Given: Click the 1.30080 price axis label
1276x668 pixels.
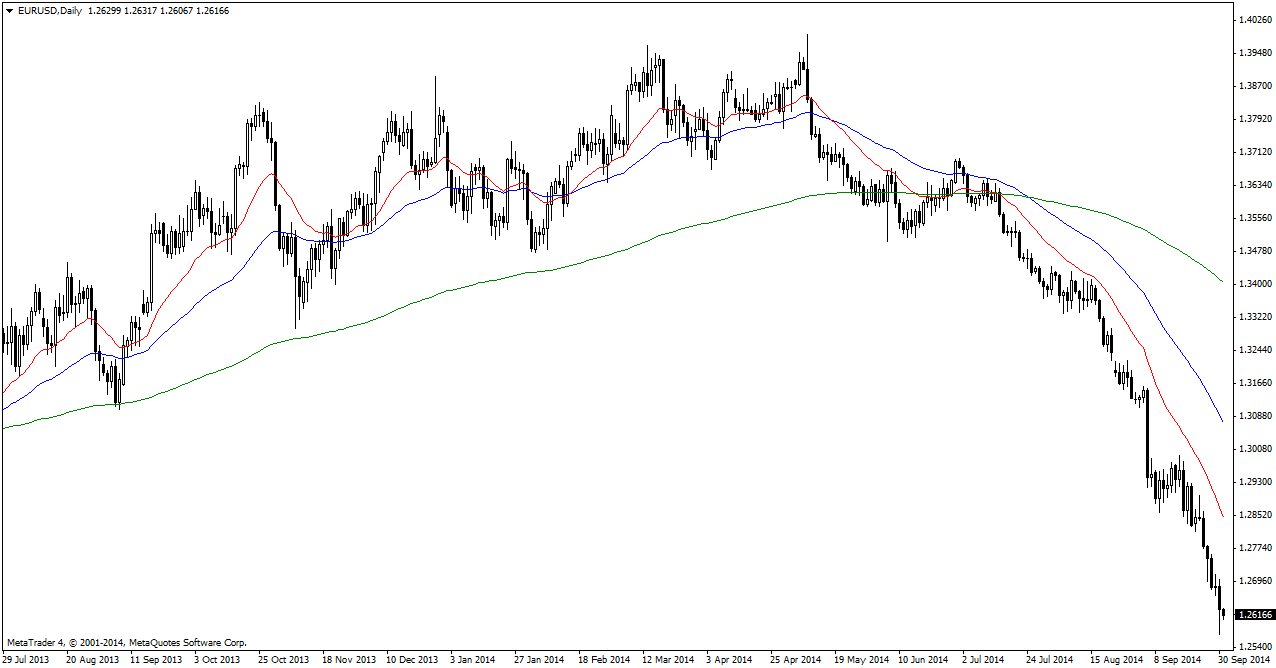Looking at the screenshot, I should 1255,449.
